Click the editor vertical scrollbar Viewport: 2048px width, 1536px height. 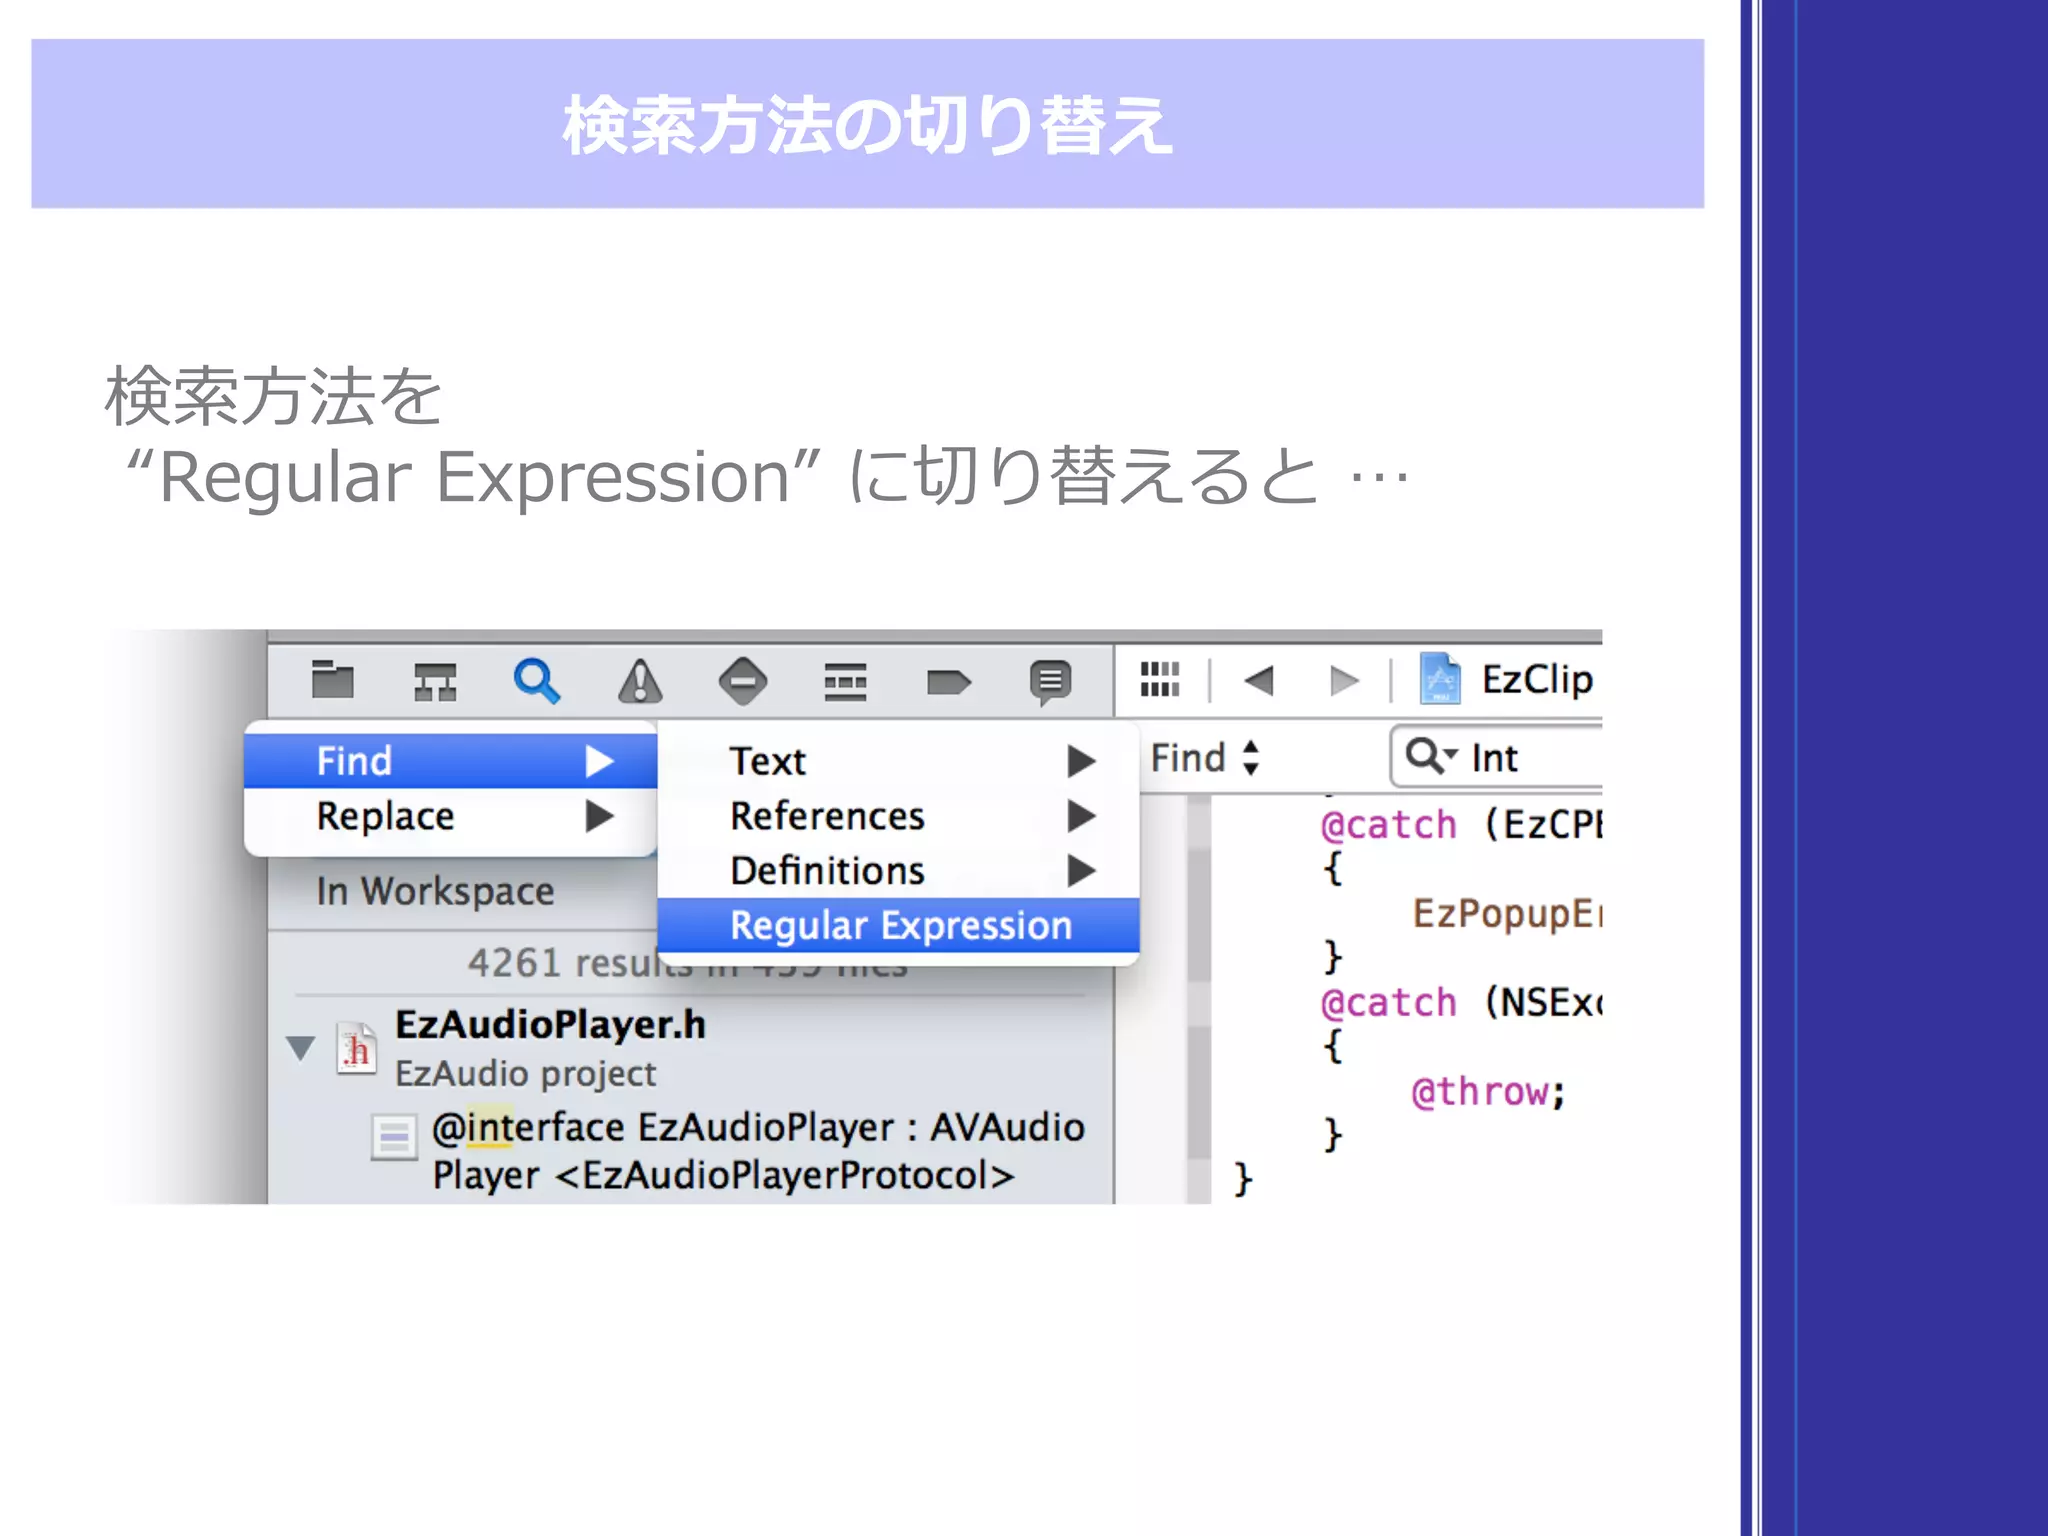click(x=1199, y=1000)
